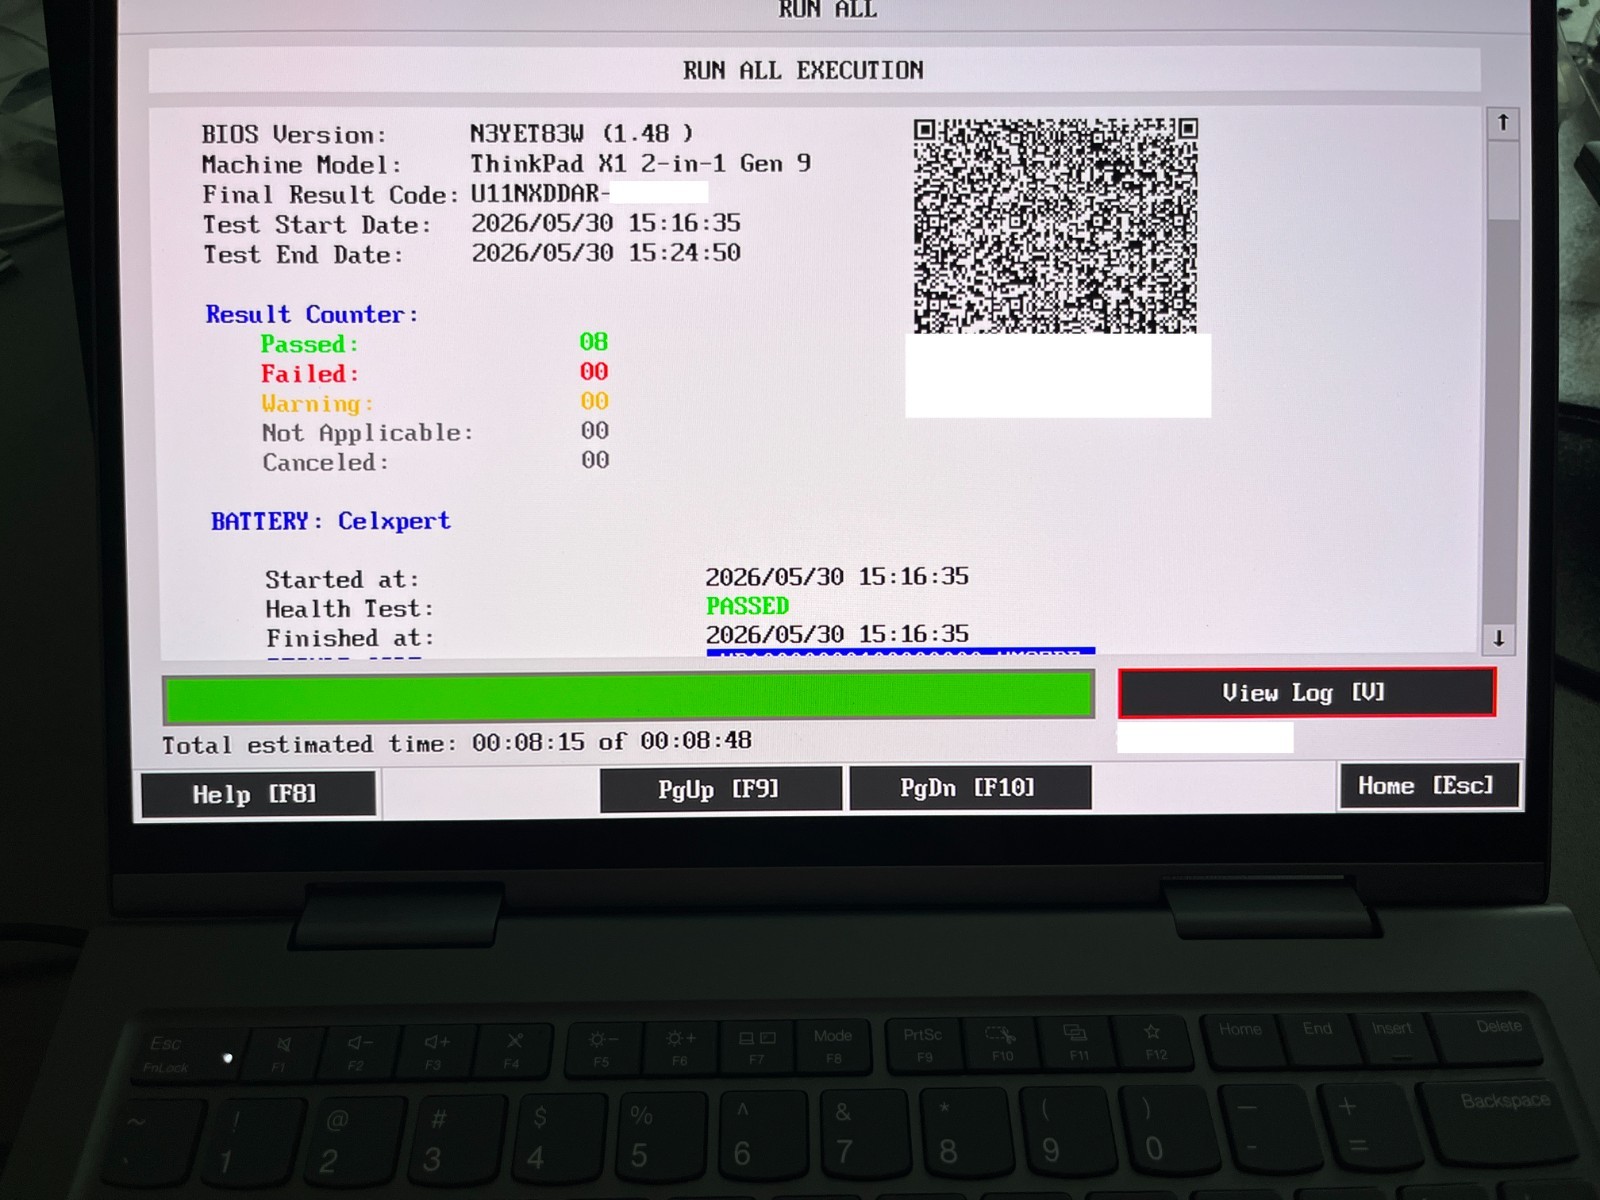The height and width of the screenshot is (1200, 1600).
Task: Click the PgDn [F10] button
Action: [x=969, y=788]
